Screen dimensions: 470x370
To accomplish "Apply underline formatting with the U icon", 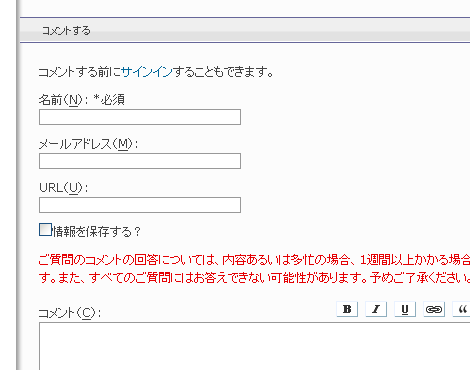I will point(405,309).
